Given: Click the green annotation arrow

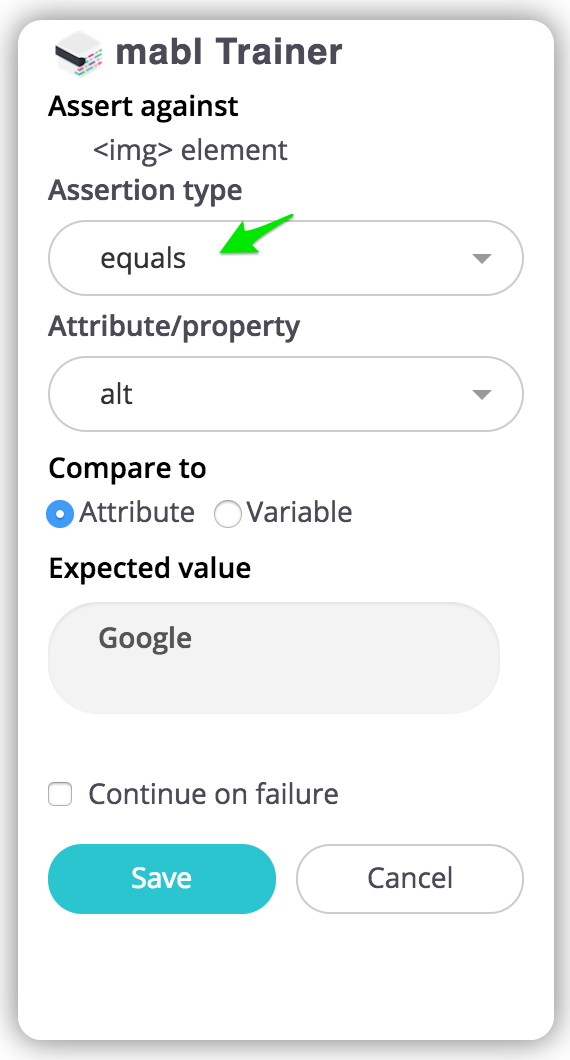Looking at the screenshot, I should click(256, 235).
